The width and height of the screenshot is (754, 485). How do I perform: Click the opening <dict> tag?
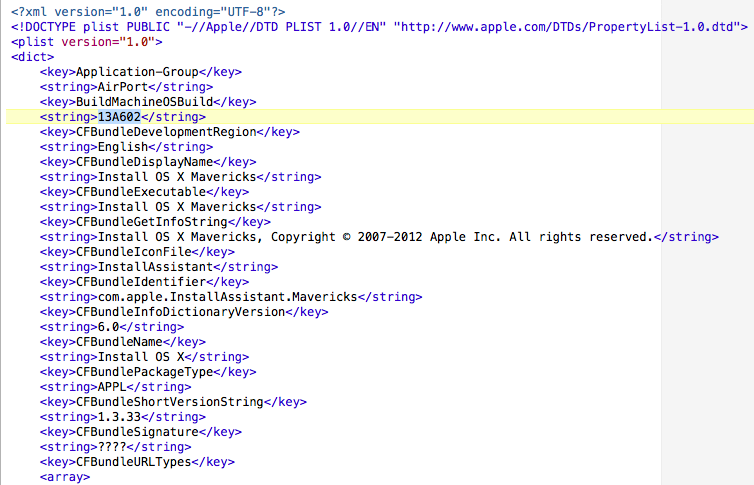click(33, 57)
